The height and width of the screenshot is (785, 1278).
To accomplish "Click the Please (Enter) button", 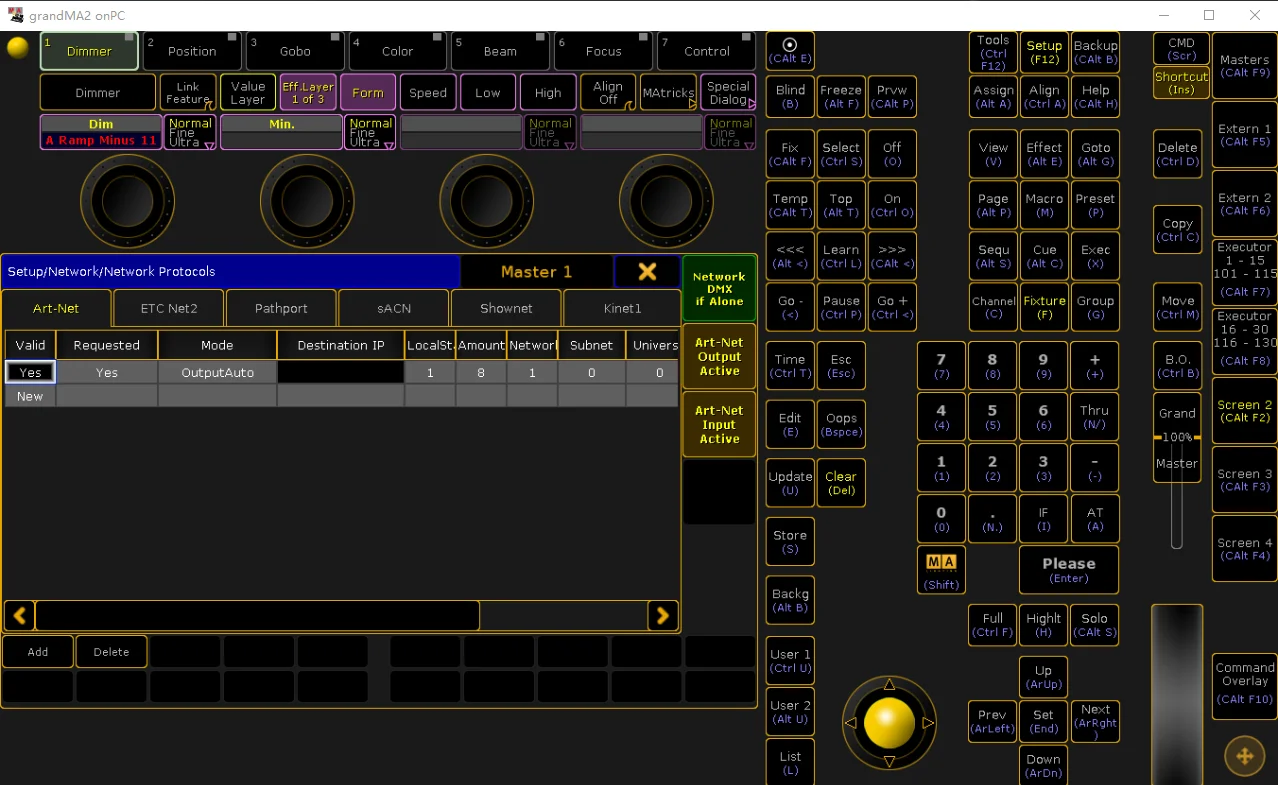I will pyautogui.click(x=1069, y=570).
